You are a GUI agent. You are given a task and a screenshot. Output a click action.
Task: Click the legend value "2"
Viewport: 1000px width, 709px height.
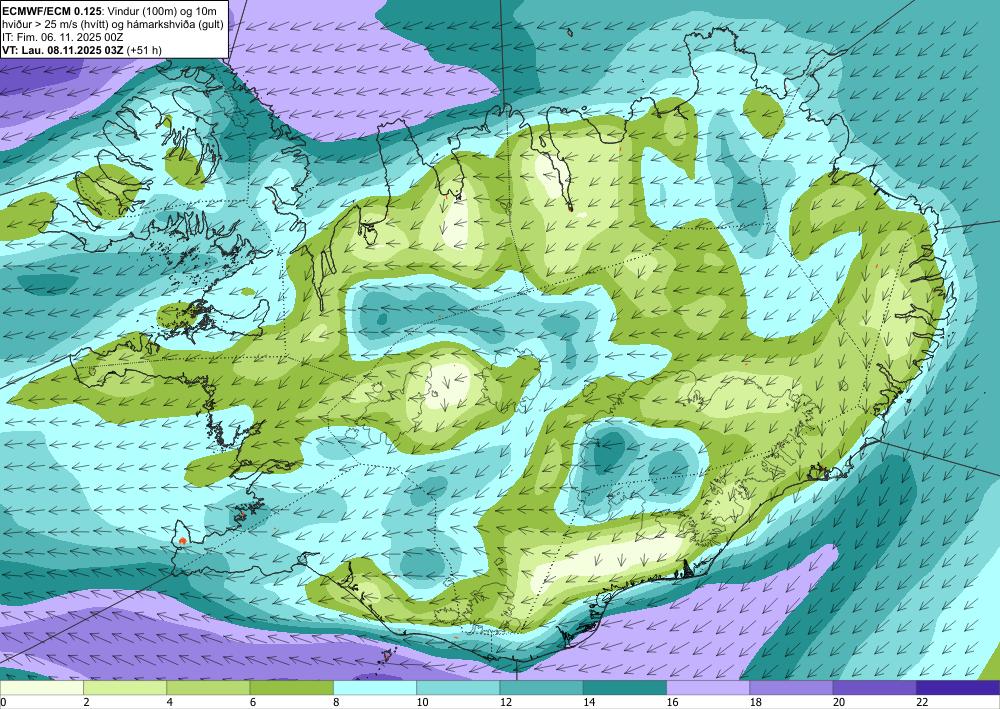point(86,702)
